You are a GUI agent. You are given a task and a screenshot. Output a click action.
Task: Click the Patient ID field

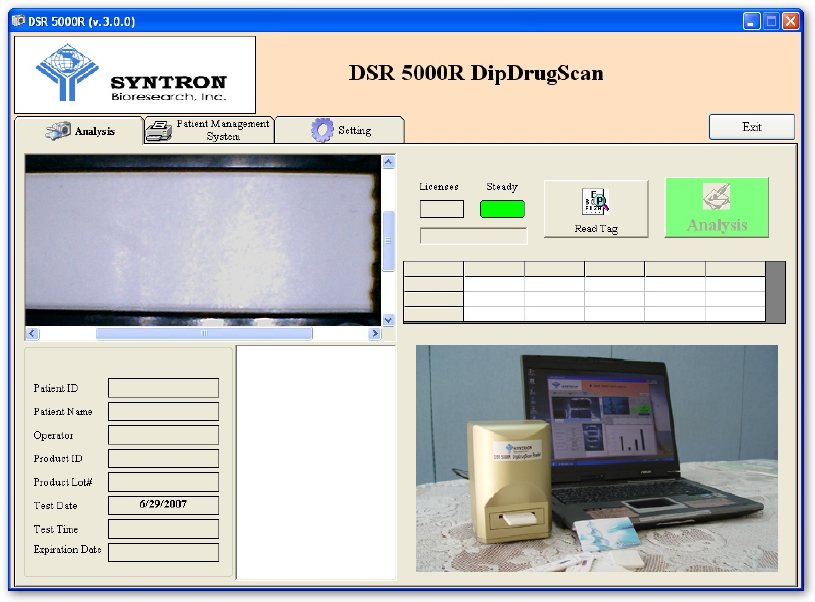click(163, 388)
